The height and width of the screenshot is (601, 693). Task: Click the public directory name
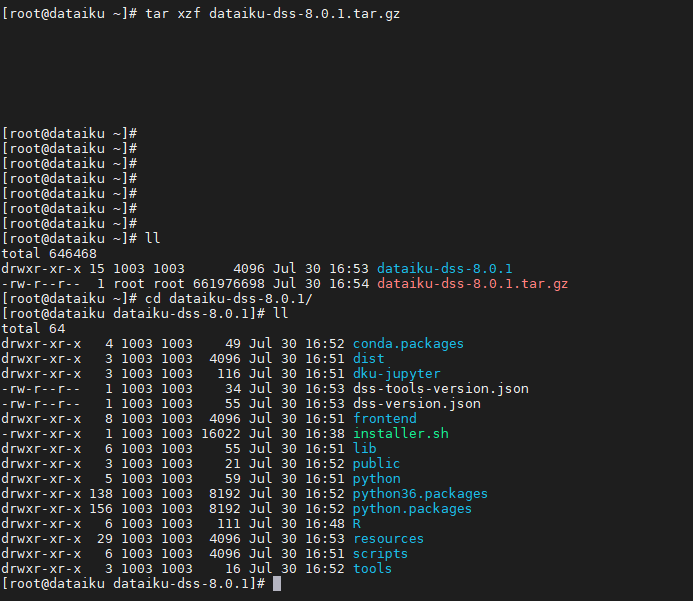click(x=377, y=464)
